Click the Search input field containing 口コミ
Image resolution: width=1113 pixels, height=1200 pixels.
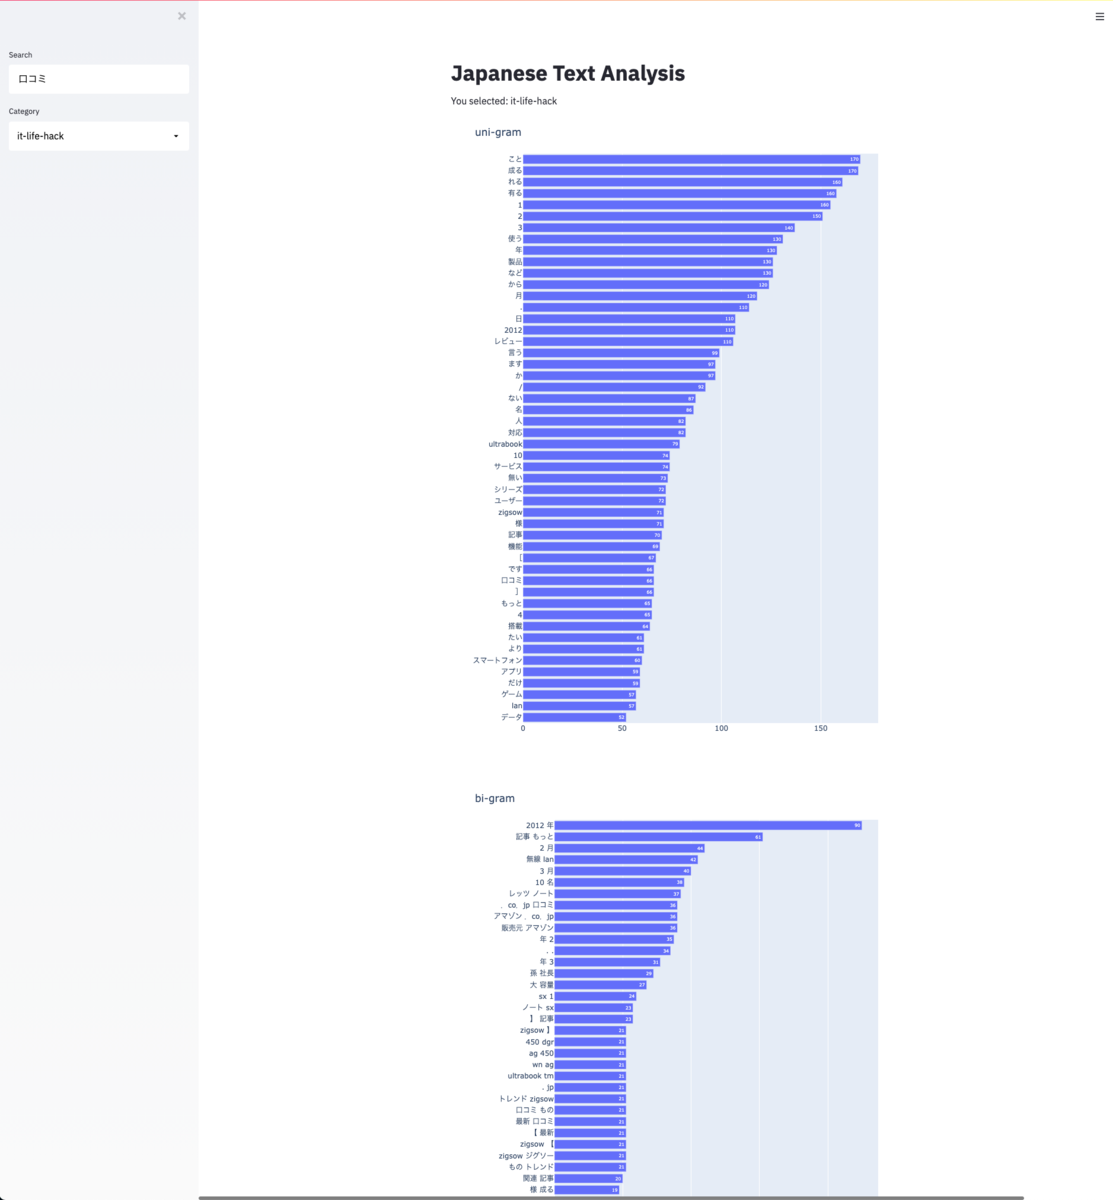click(99, 79)
